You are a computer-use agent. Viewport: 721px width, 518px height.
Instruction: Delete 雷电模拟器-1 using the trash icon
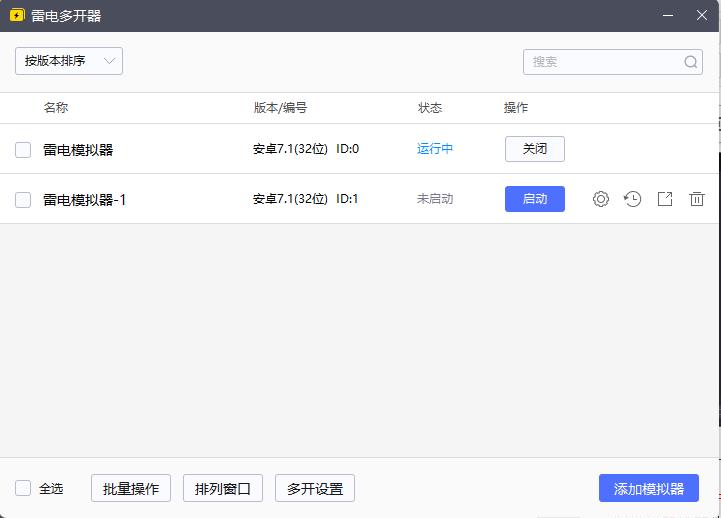697,199
